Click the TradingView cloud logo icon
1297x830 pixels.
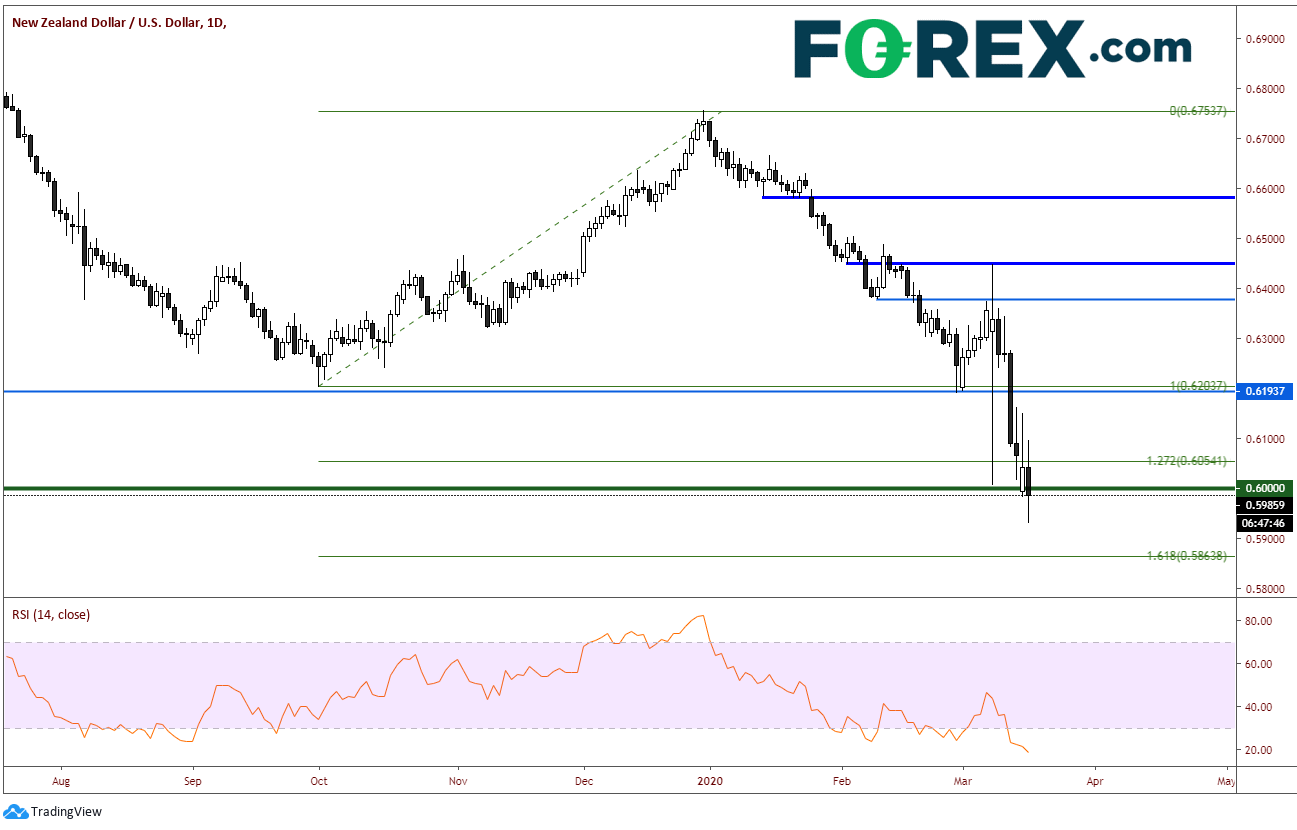(x=16, y=811)
